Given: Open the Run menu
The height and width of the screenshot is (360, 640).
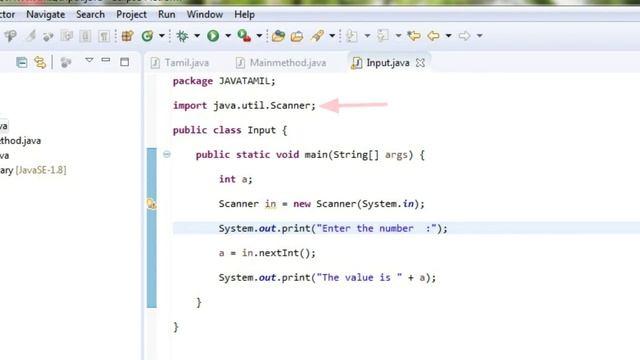Looking at the screenshot, I should click(167, 15).
